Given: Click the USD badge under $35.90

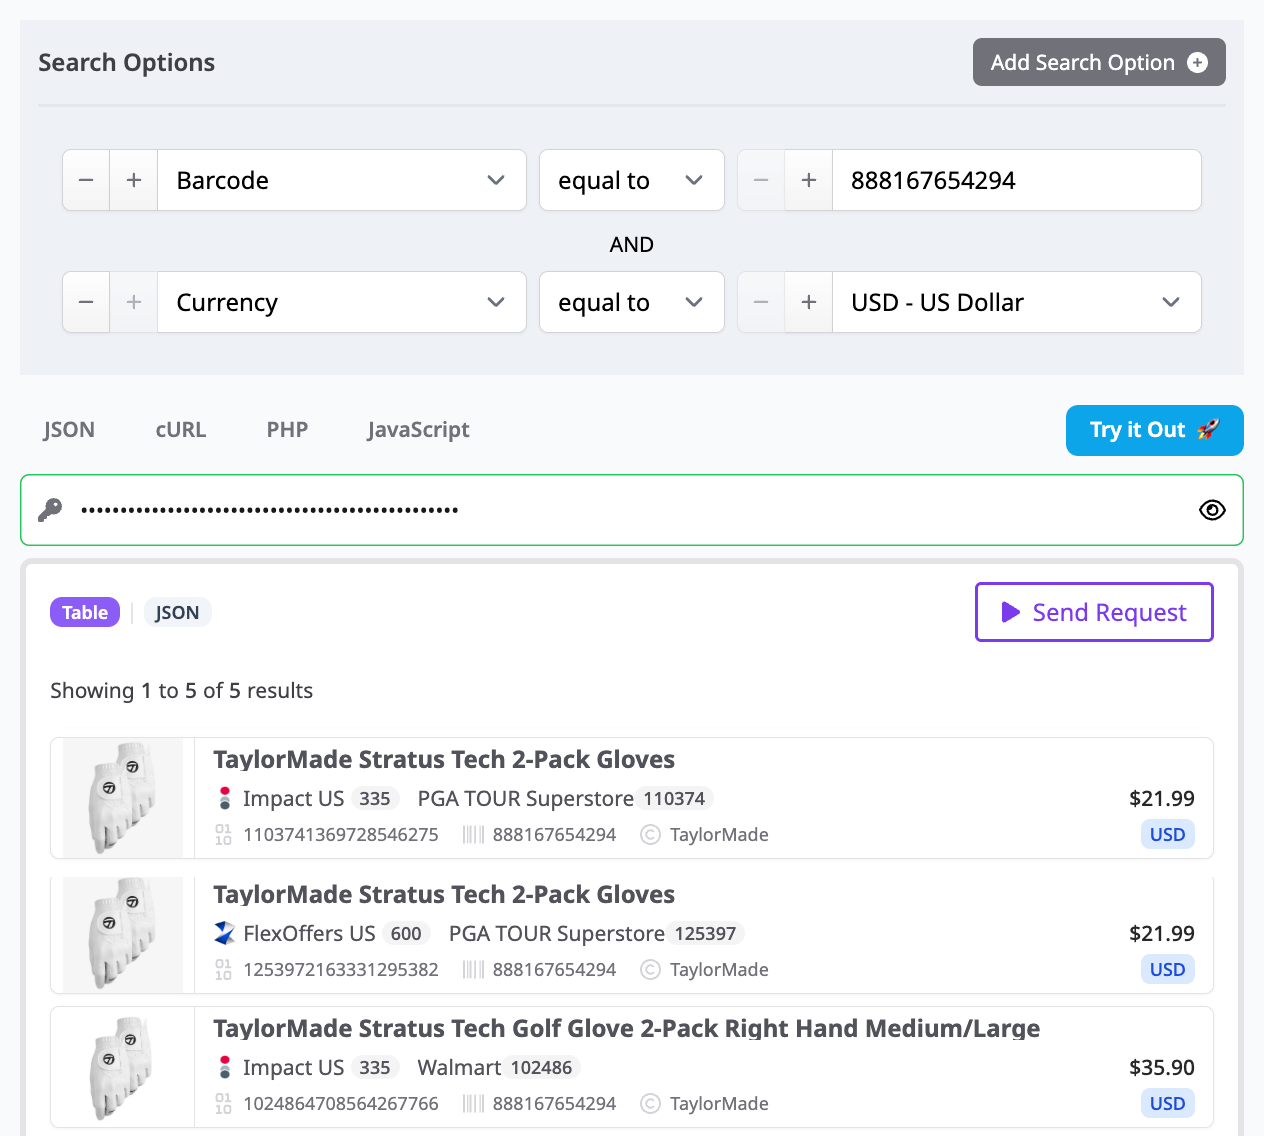Looking at the screenshot, I should coord(1167,1103).
